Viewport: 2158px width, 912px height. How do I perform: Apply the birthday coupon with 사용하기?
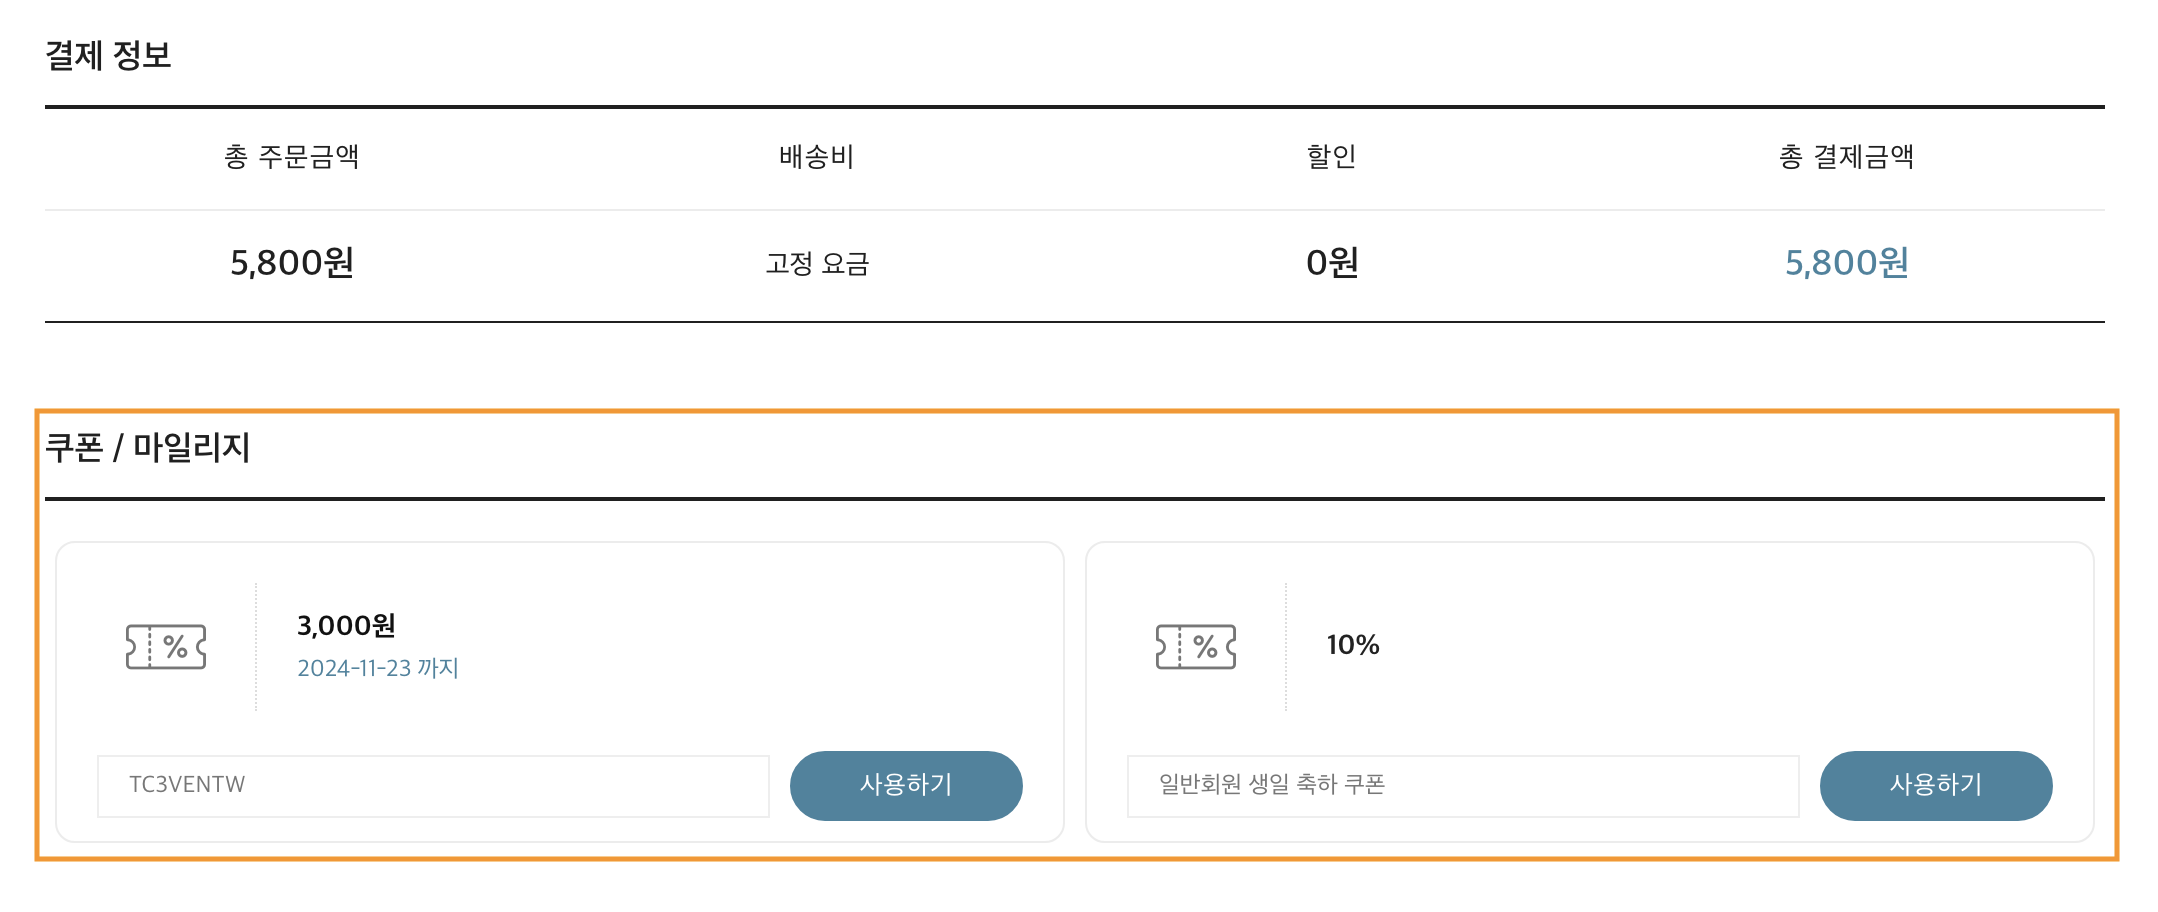point(1936,786)
